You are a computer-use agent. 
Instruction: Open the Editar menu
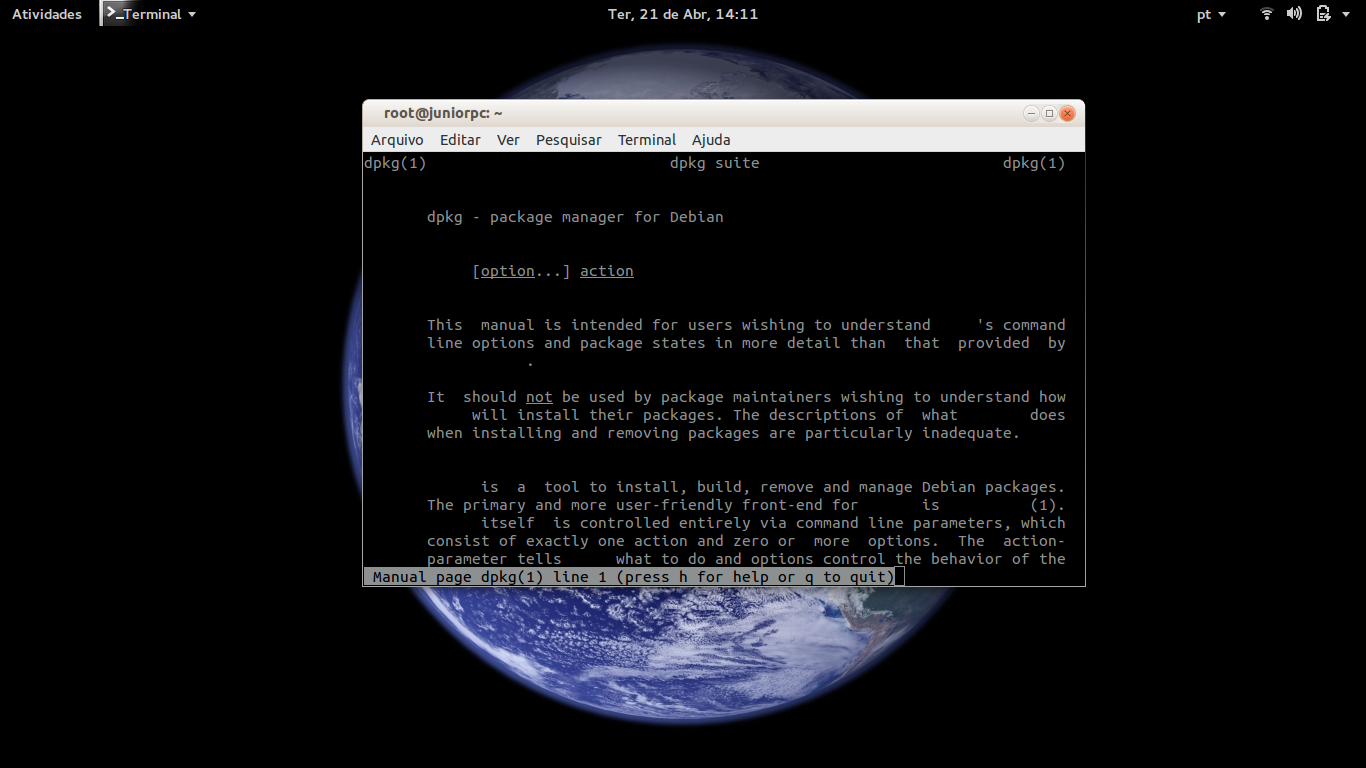pyautogui.click(x=460, y=140)
